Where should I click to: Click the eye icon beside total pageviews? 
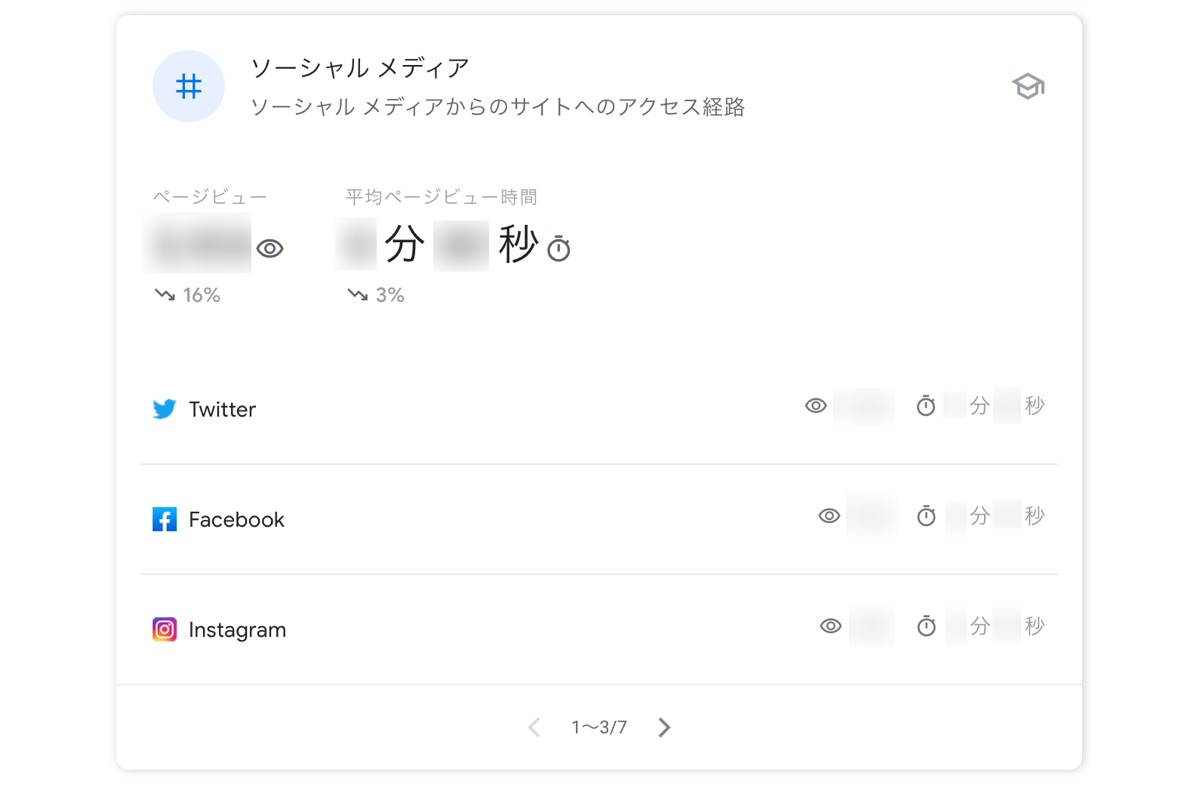[x=270, y=249]
